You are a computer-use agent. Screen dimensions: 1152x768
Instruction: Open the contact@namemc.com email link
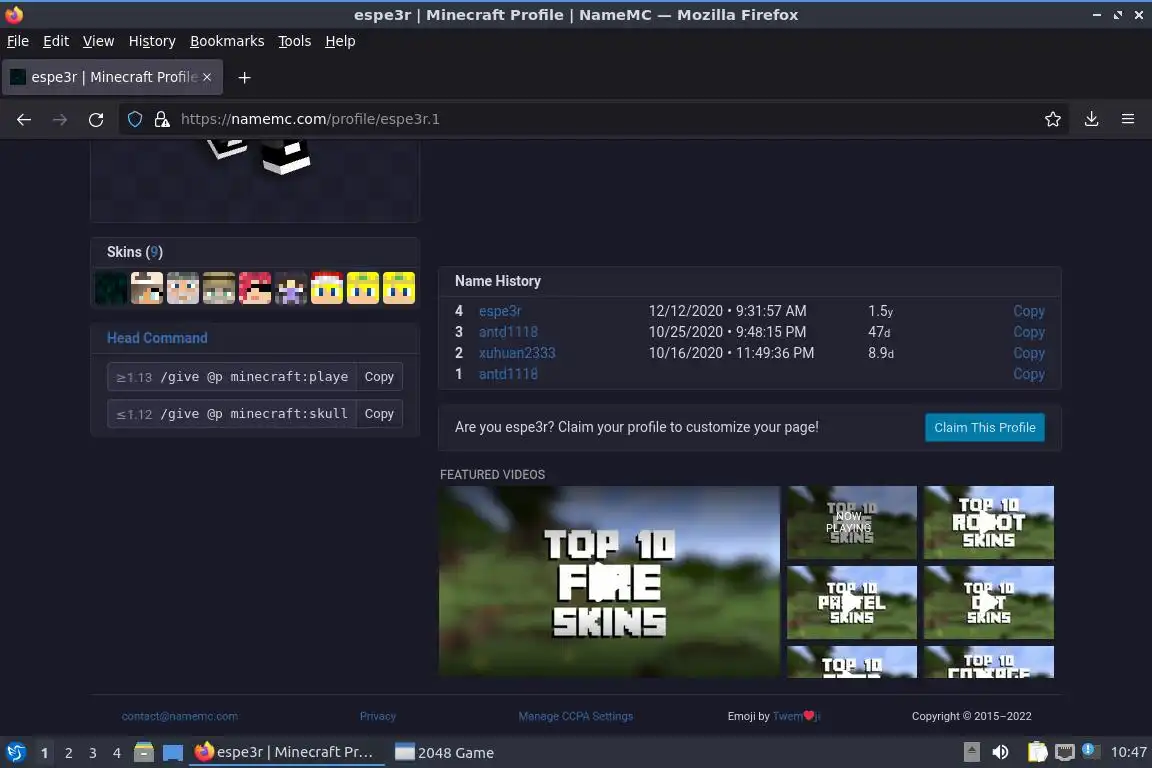tap(179, 716)
